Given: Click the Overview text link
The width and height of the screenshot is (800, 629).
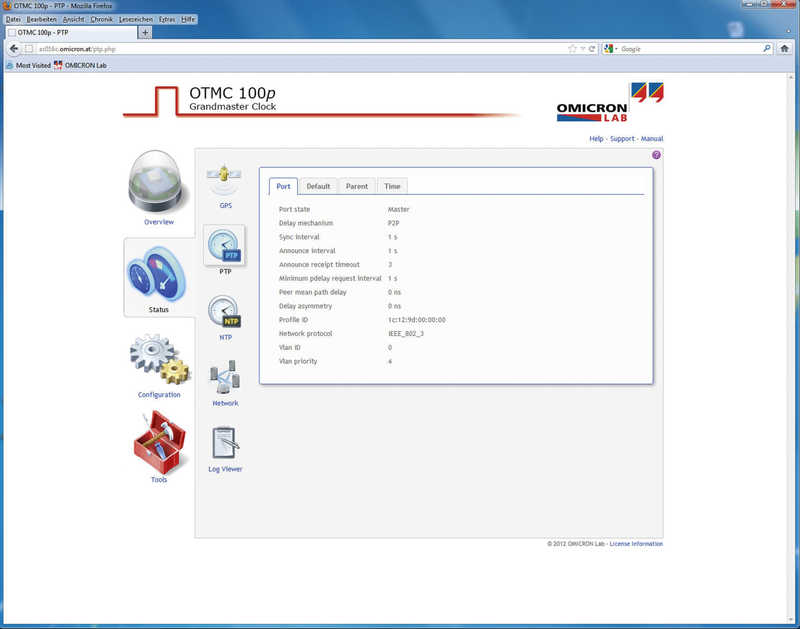Looking at the screenshot, I should 159,222.
